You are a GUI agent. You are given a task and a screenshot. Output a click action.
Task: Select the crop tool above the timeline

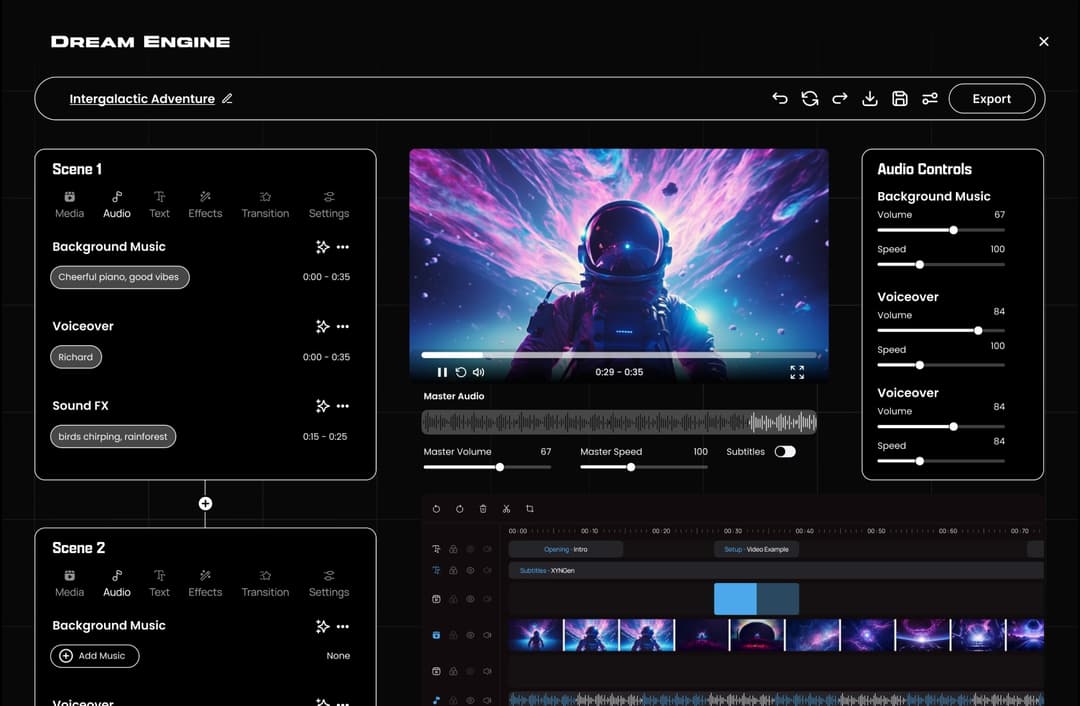pos(529,509)
